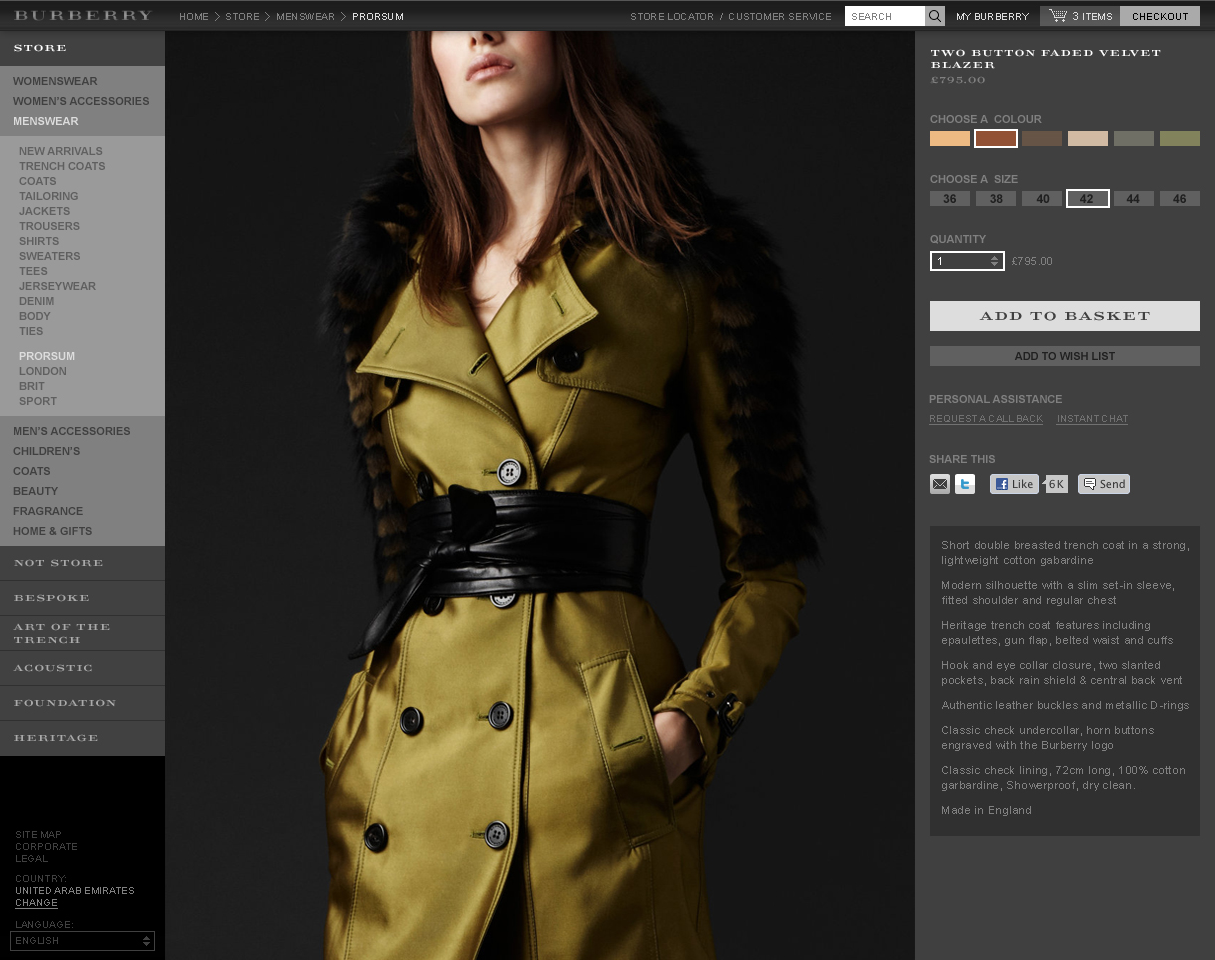Screen dimensions: 1215x960
Task: Select size 38
Action: click(996, 199)
